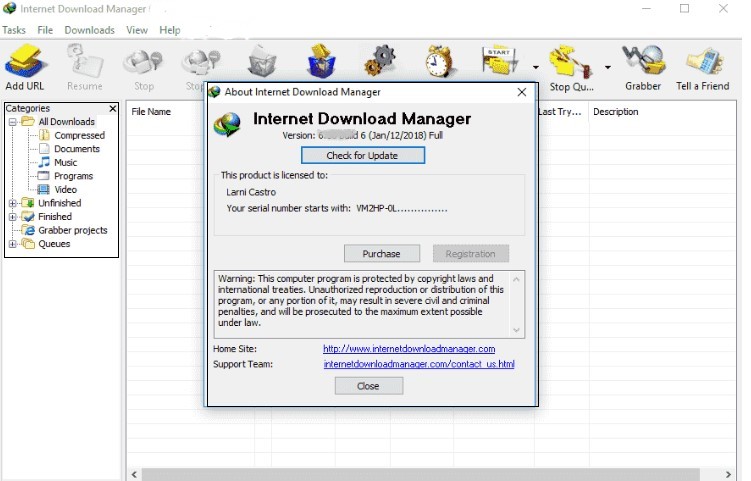Expand the Queues tree node
The height and width of the screenshot is (481, 751).
[13, 244]
